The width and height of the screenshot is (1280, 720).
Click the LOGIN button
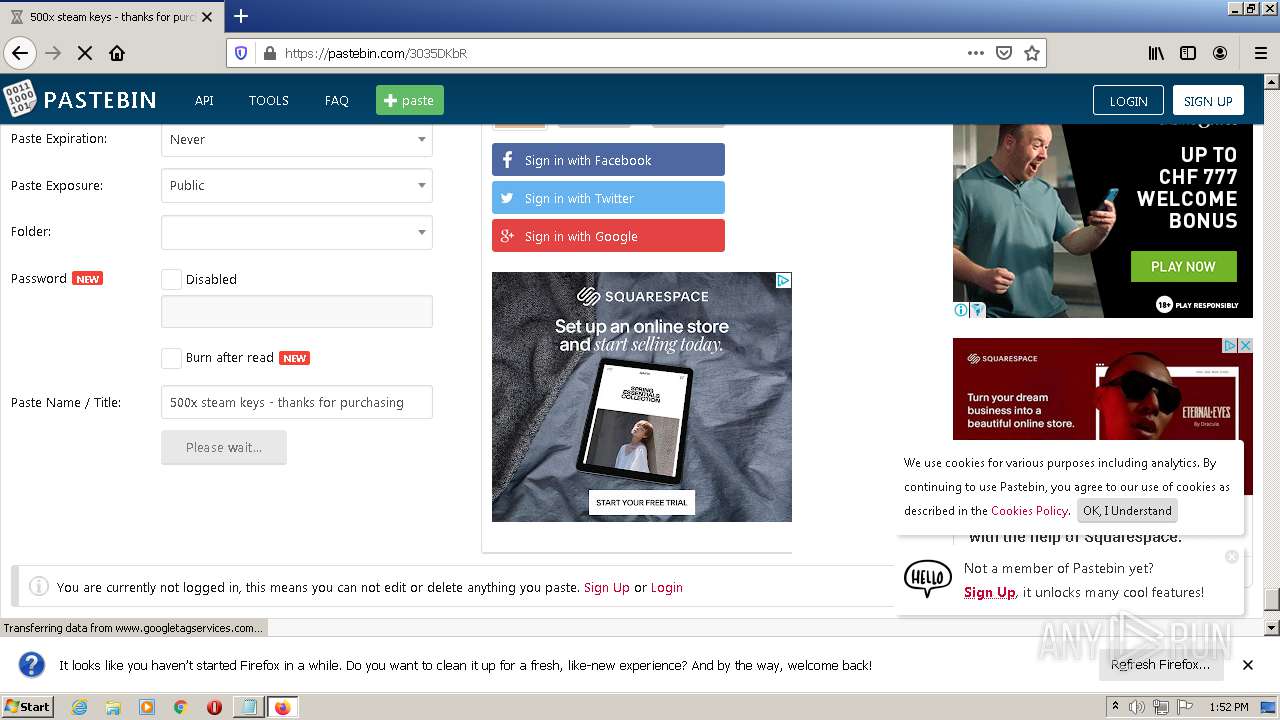[1128, 100]
